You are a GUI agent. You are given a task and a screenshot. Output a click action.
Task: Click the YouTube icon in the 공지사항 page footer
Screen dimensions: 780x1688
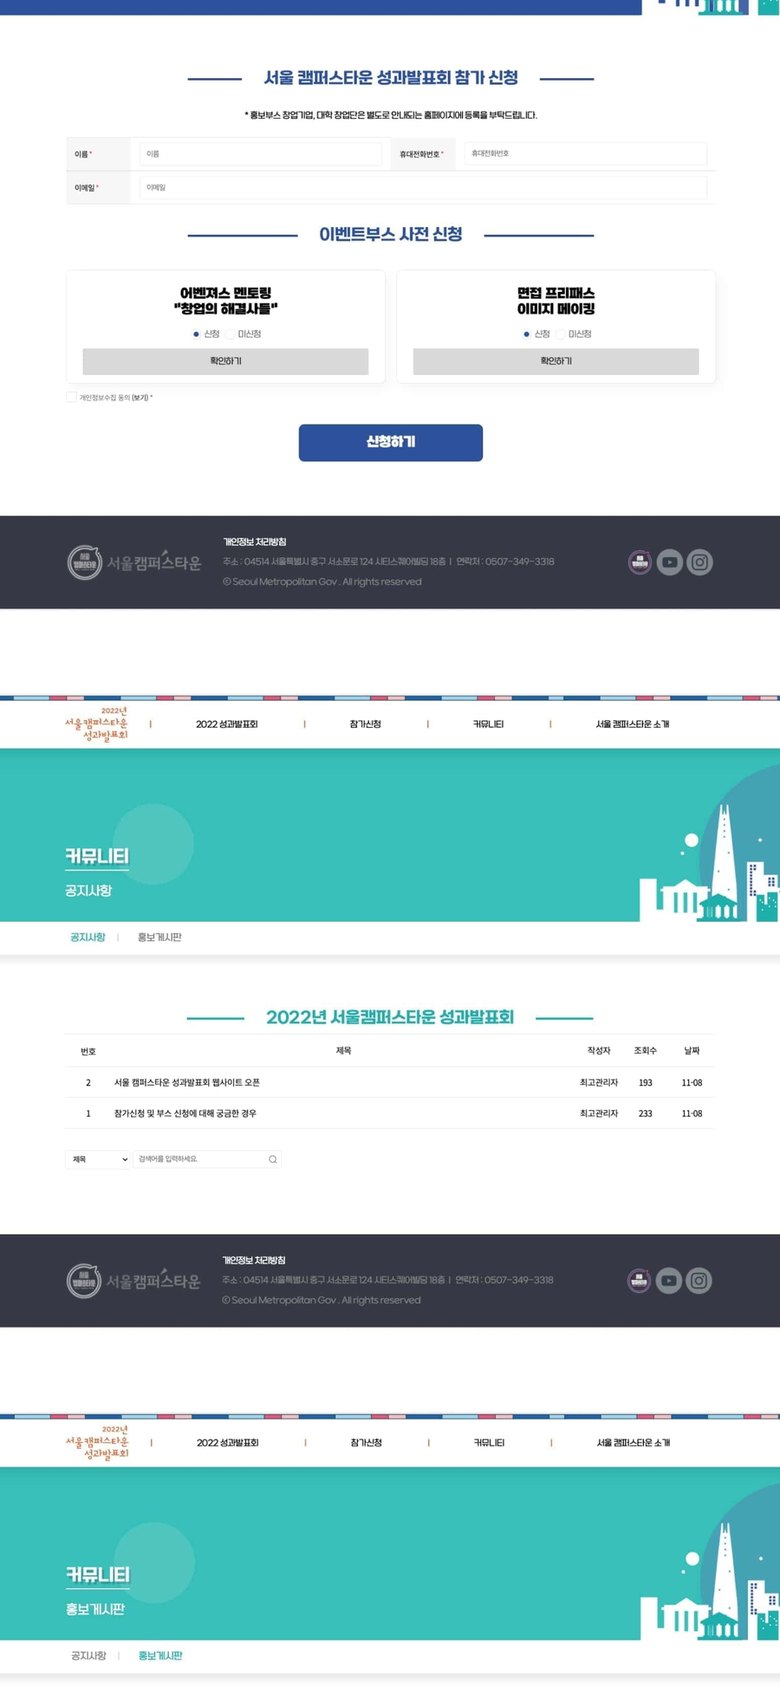669,1280
